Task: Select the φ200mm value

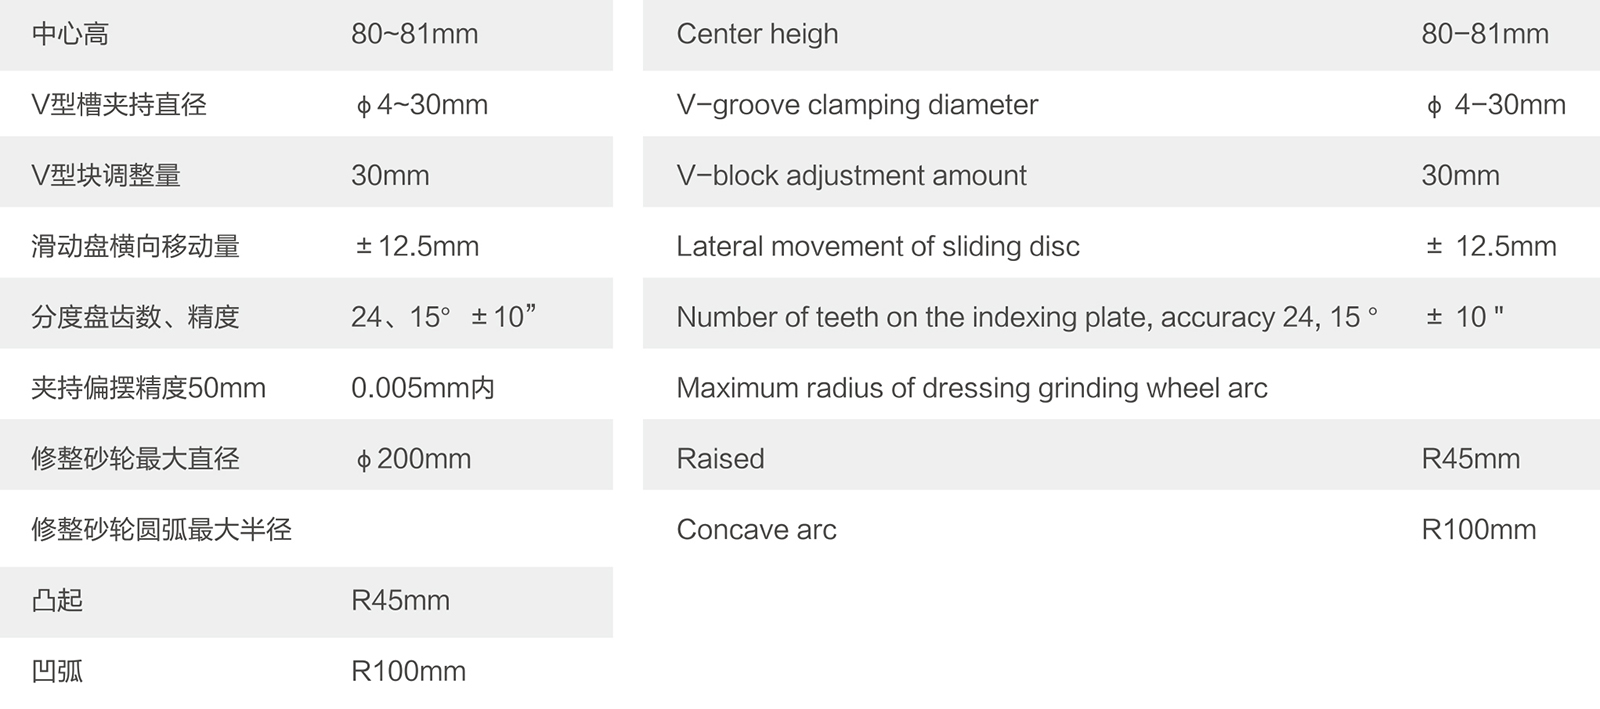Action: point(413,459)
